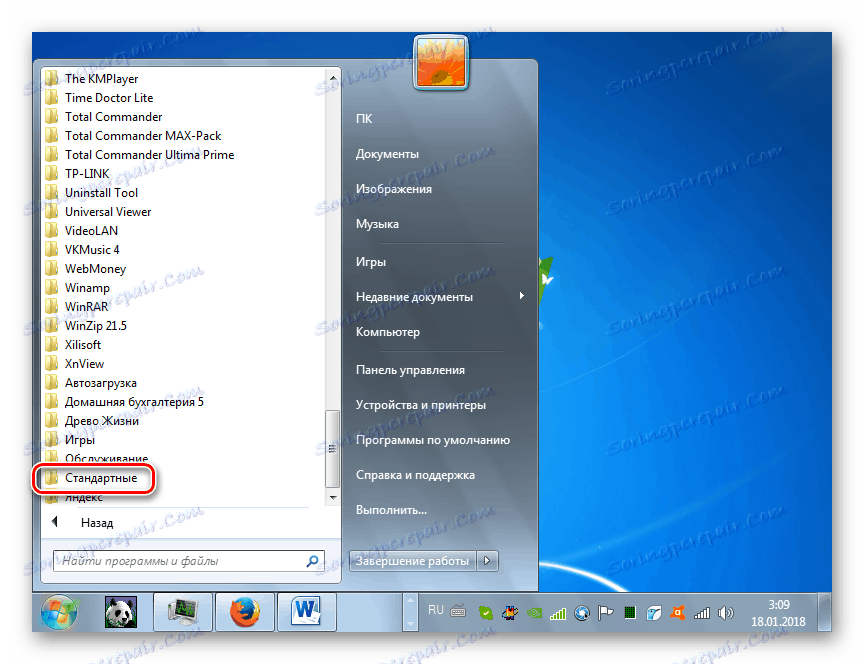Expand Total Commander MAX-Pack folder

133,136
